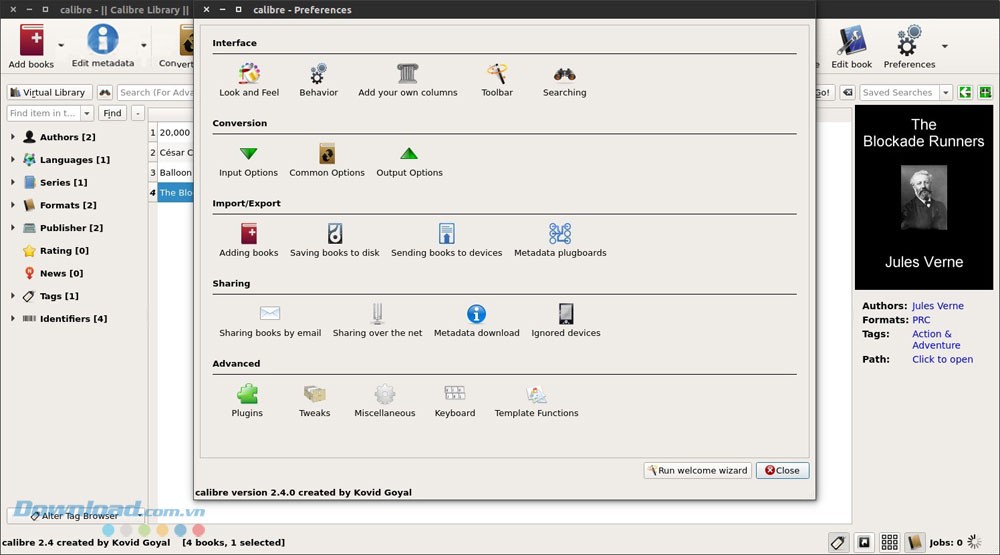
Task: Click the Blockade Runners cover thumbnail
Action: pos(923,198)
